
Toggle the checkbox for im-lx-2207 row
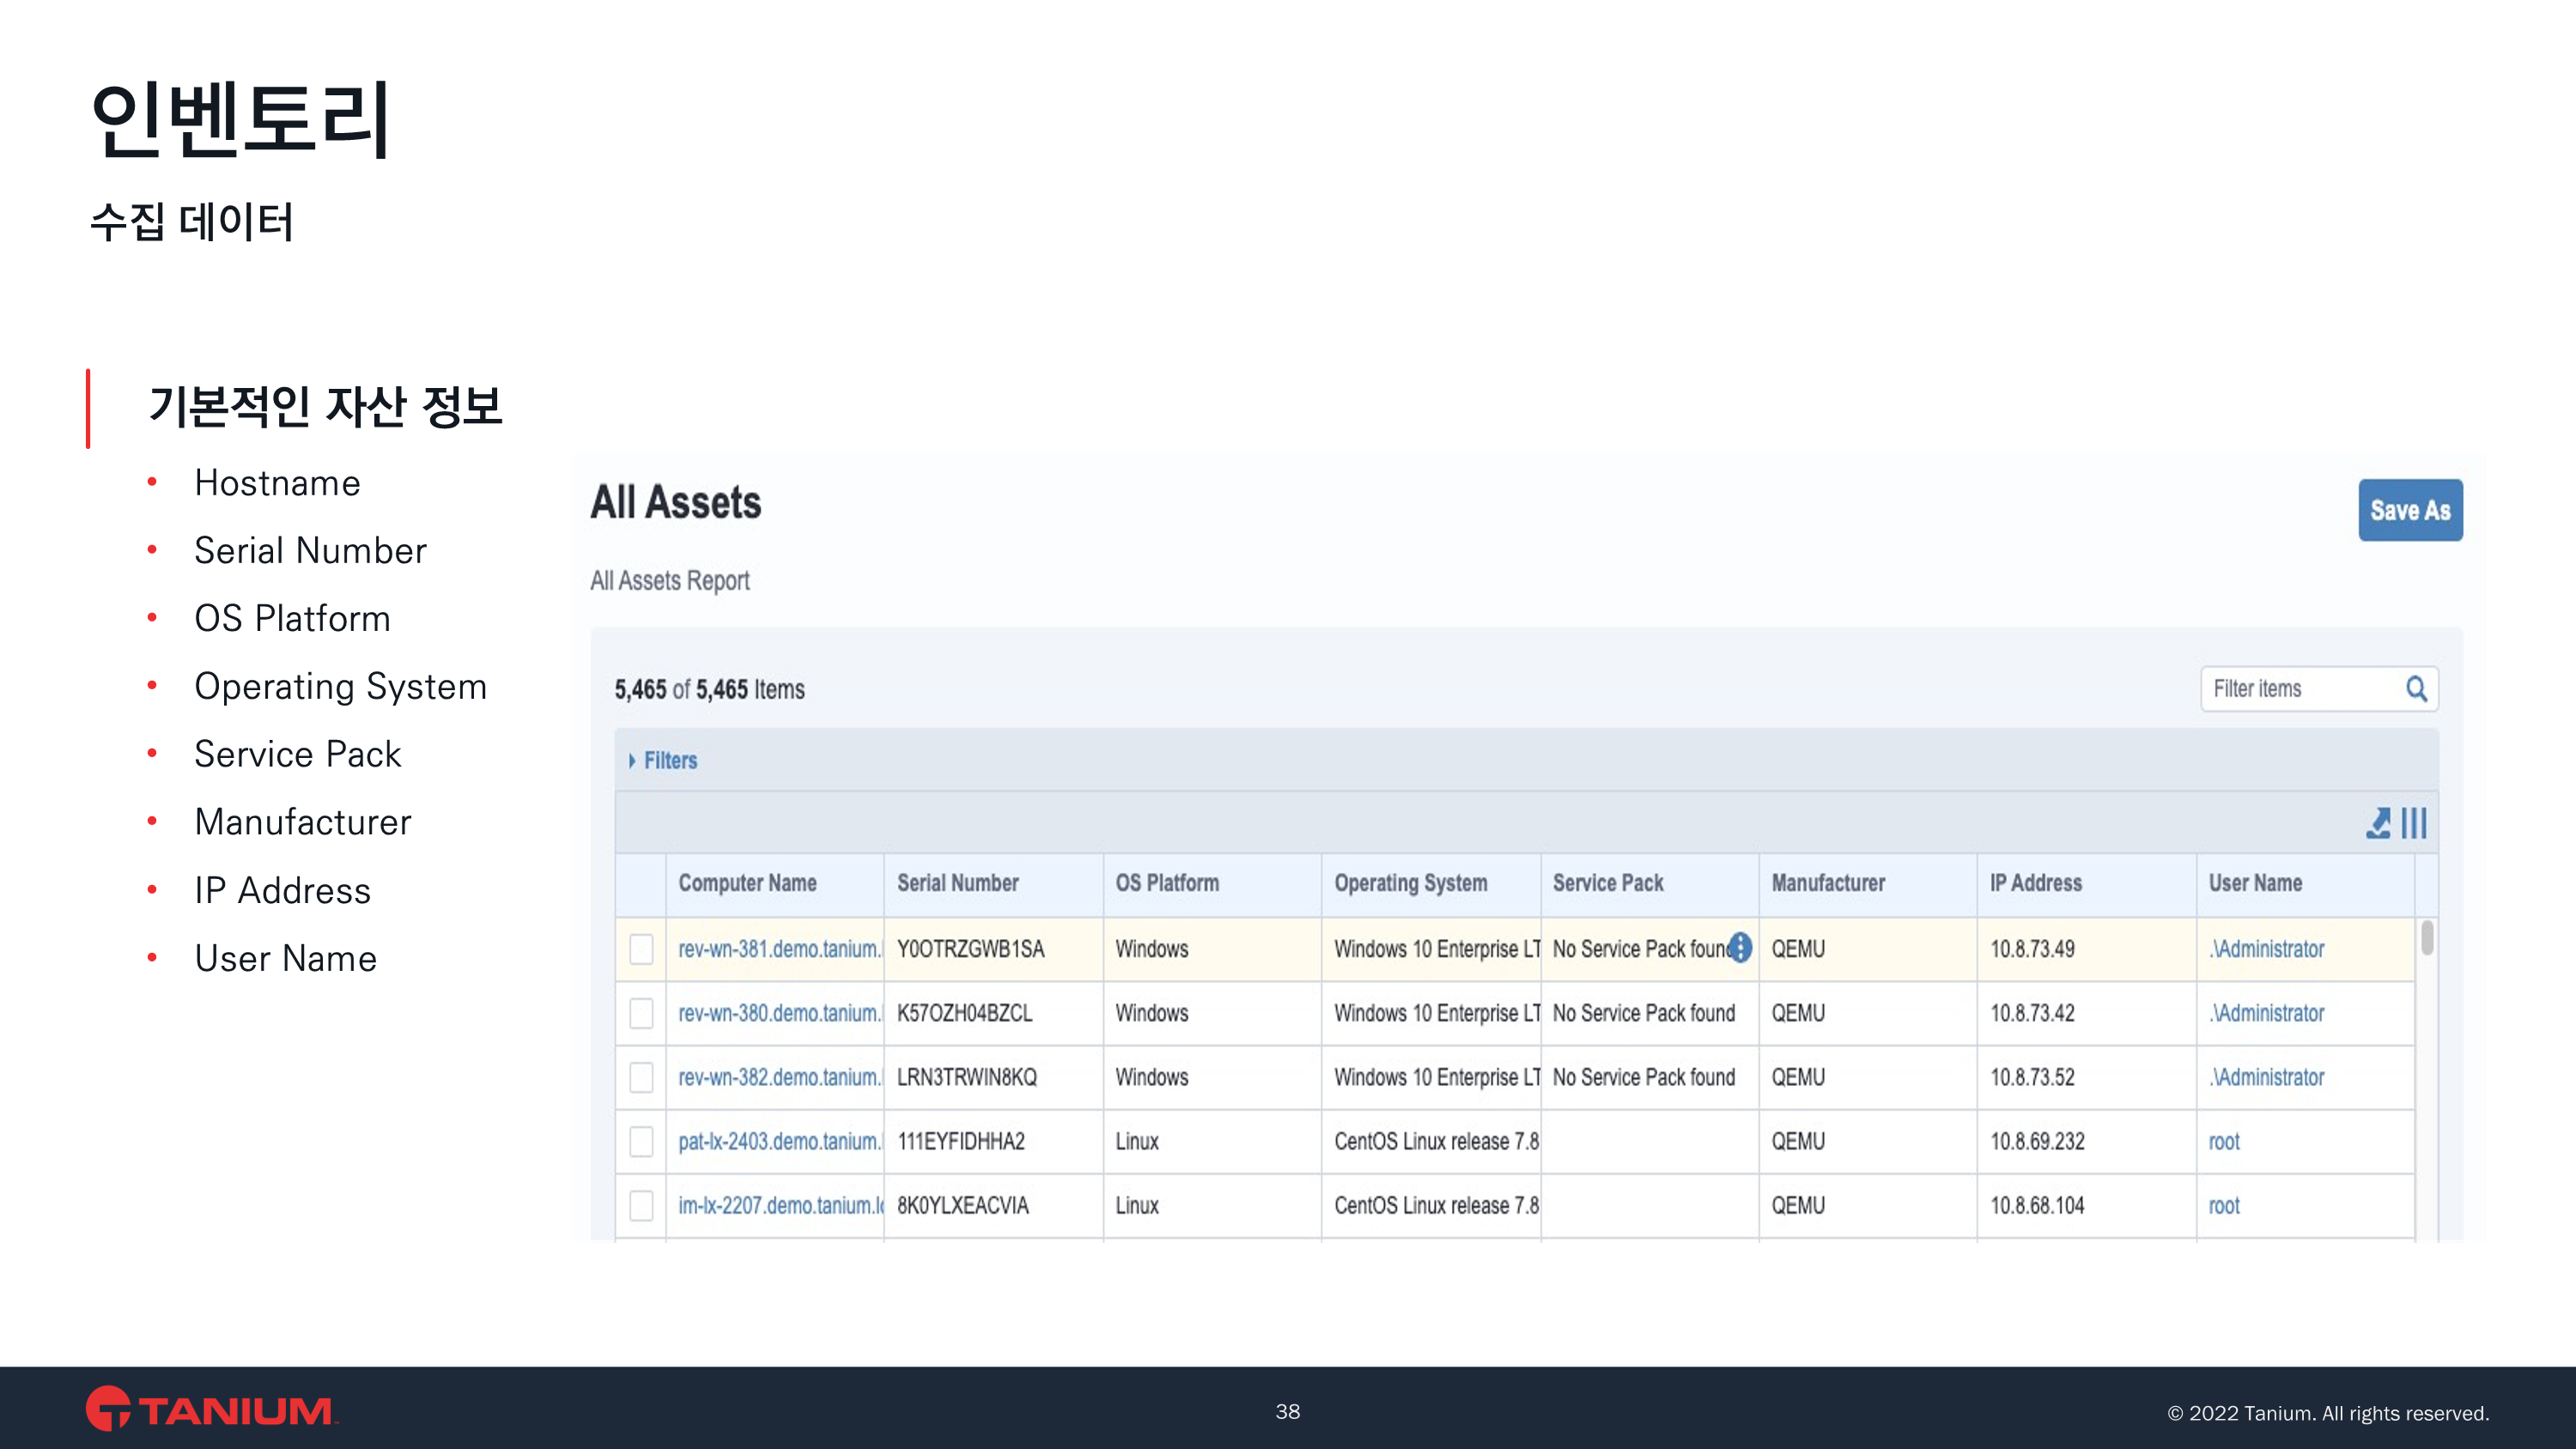[641, 1205]
